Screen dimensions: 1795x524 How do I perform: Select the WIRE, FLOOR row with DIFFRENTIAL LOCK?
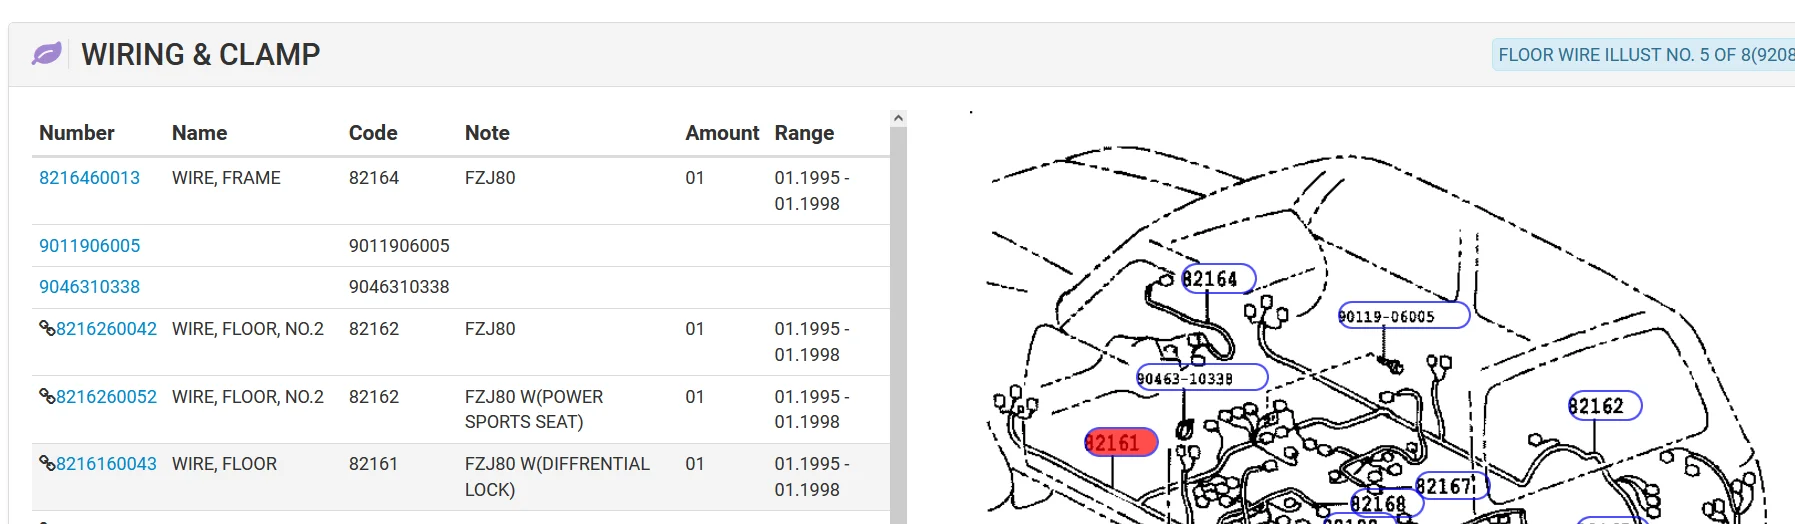click(x=461, y=477)
